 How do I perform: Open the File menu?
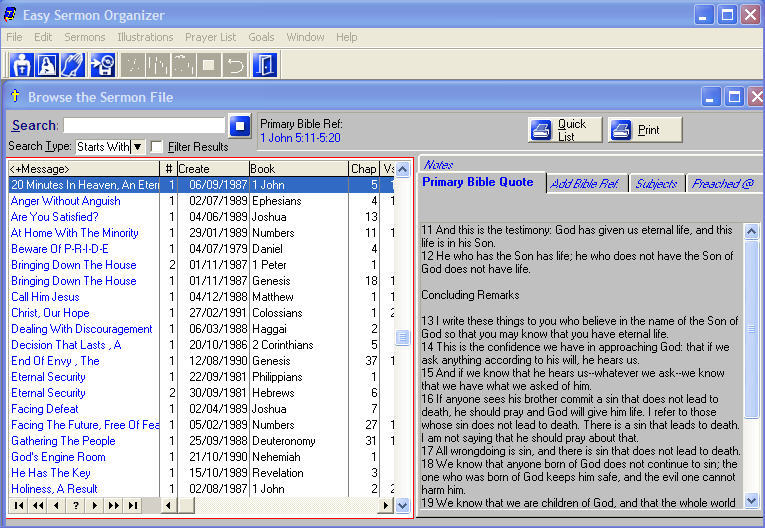(14, 37)
